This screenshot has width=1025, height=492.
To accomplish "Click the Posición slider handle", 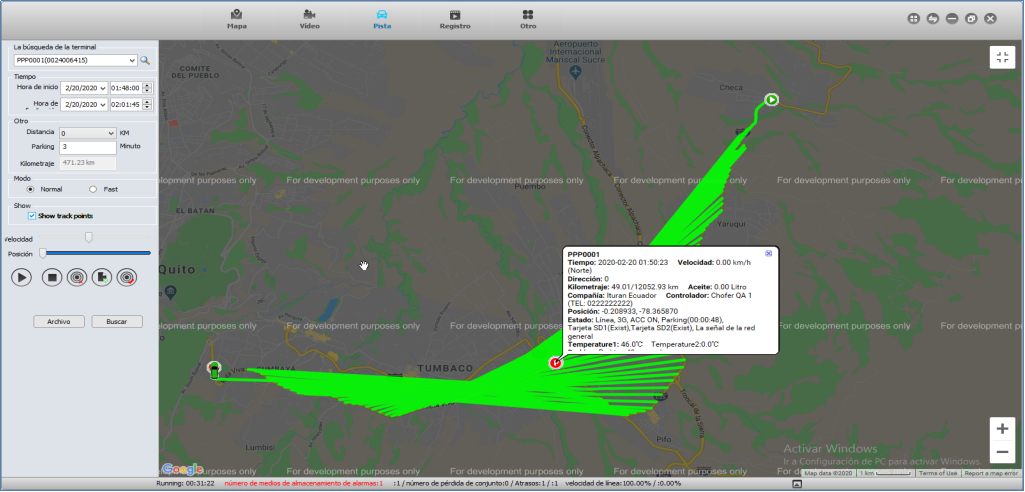I will [x=42, y=253].
